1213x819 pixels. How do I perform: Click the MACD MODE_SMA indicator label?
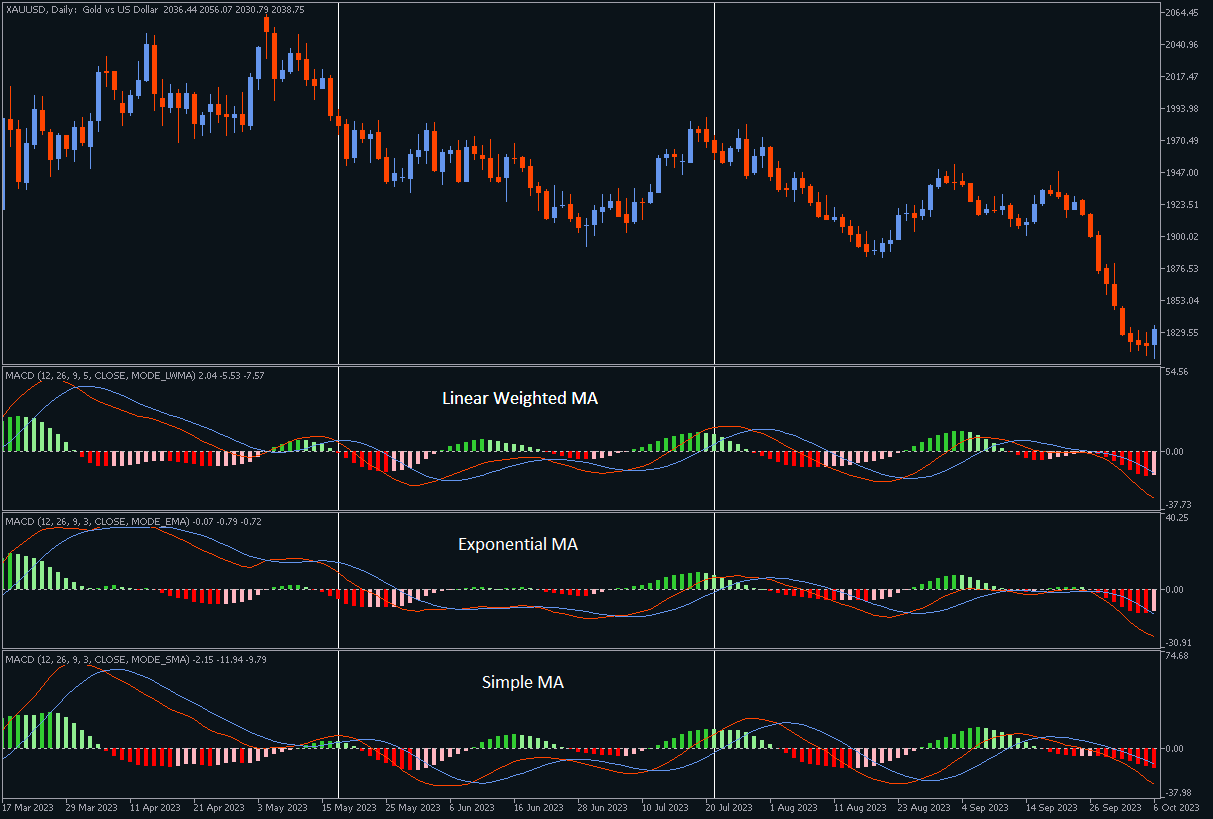[135, 659]
